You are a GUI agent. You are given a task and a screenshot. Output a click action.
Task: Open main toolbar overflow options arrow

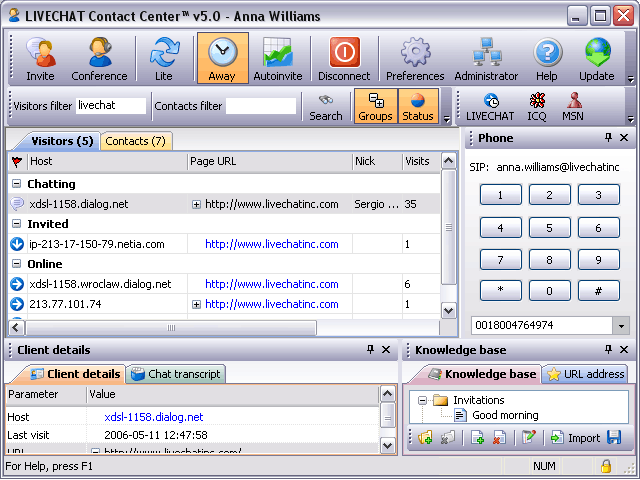[631, 79]
